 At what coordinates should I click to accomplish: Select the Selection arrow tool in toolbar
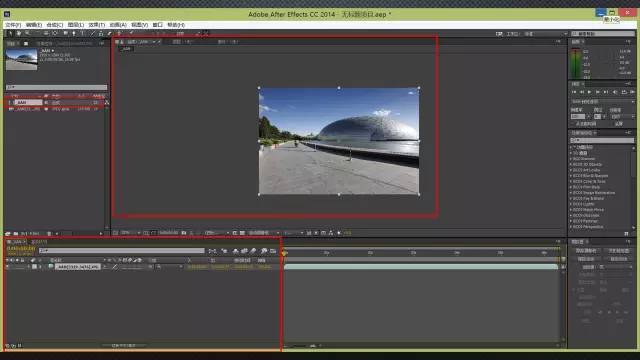click(11, 33)
